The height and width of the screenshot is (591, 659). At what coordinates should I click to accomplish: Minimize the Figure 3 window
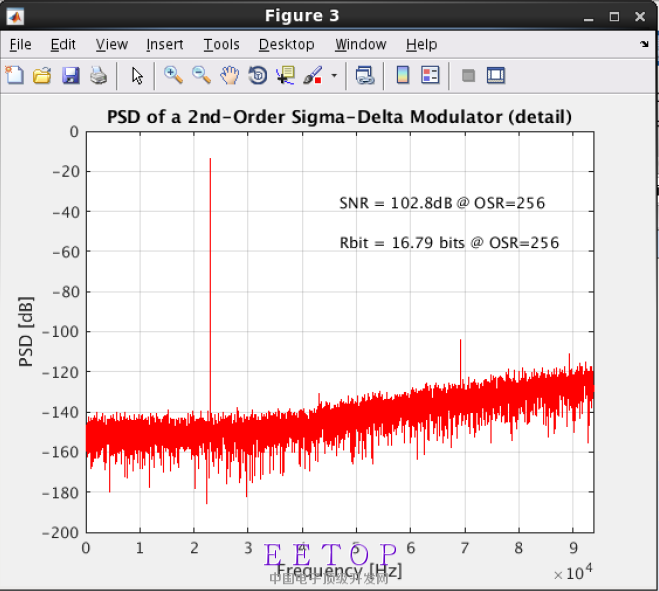(589, 18)
